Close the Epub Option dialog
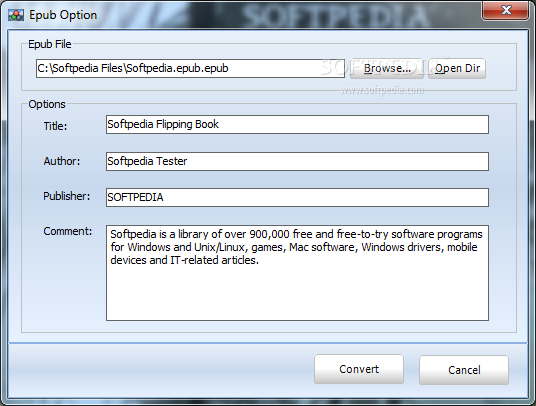This screenshot has width=536, height=406. [x=506, y=10]
